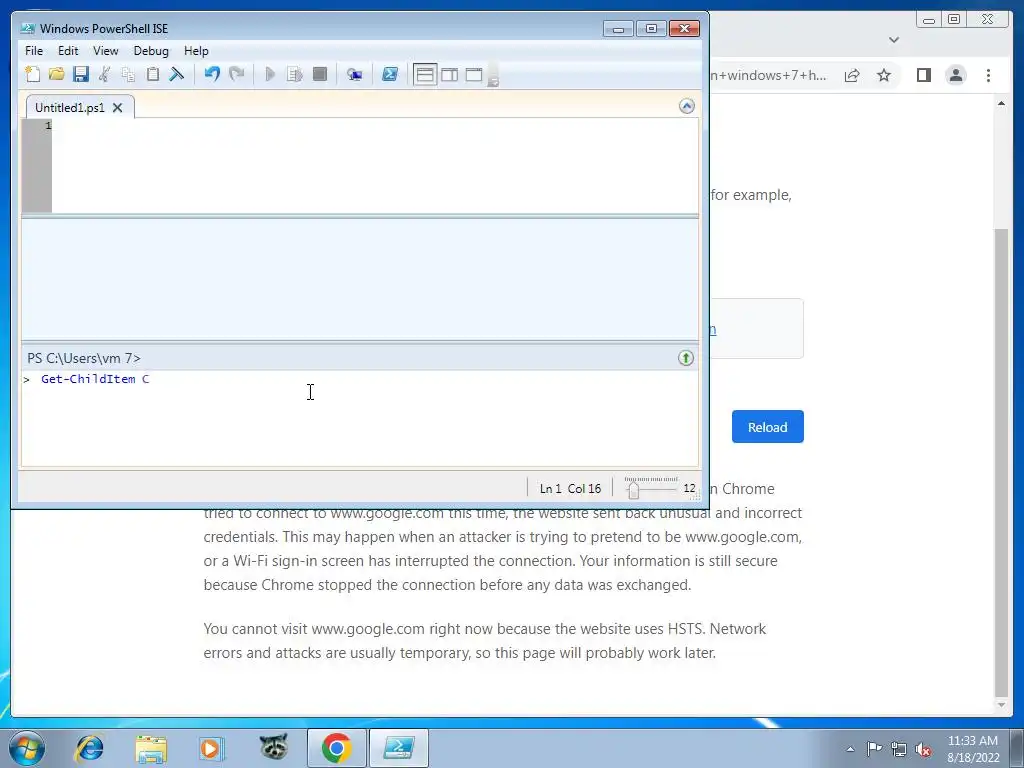Open Chrome's tab search chevron
The width and height of the screenshot is (1024, 768).
pyautogui.click(x=894, y=39)
